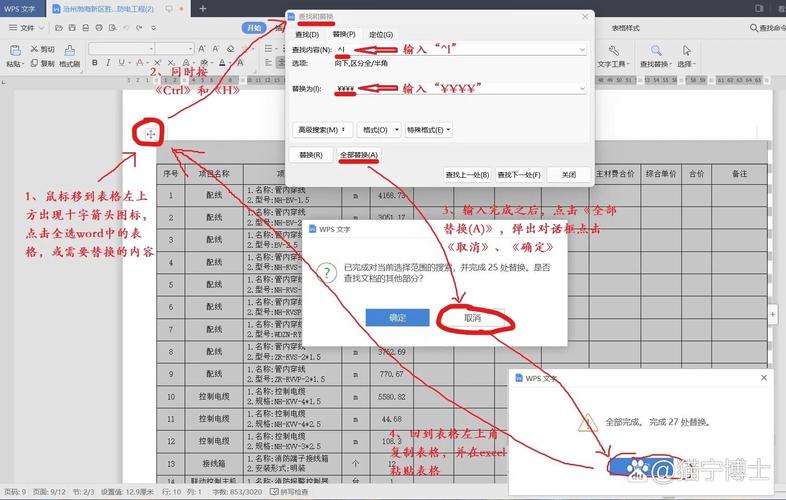Open the 文件 menu
Image resolution: width=786 pixels, height=500 pixels.
(27, 28)
